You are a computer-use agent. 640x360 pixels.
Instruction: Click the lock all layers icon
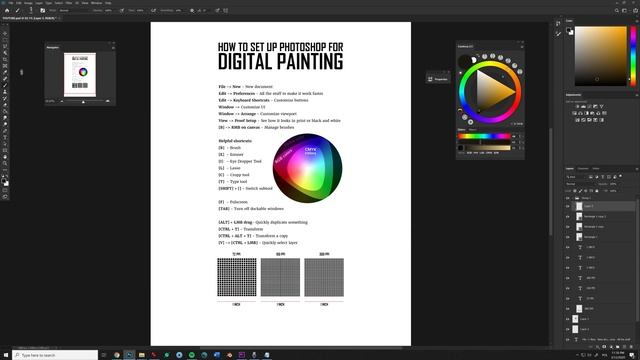coord(597,191)
